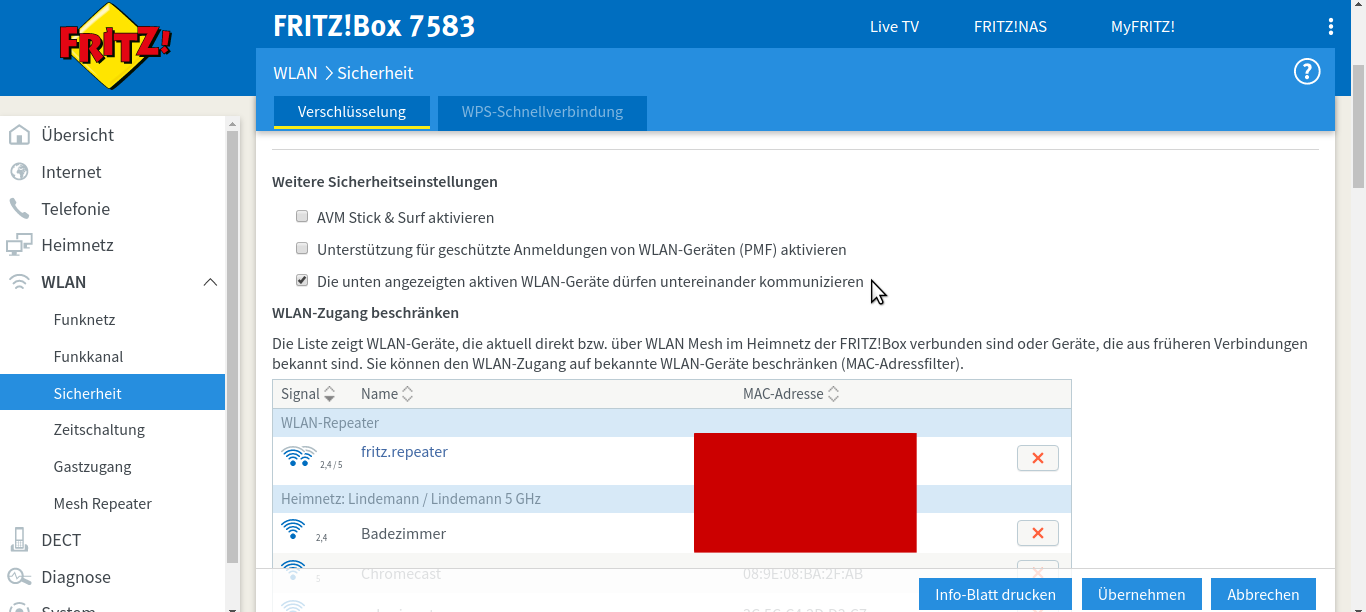The image size is (1366, 612).
Task: Open the help question mark icon
Action: [x=1307, y=71]
